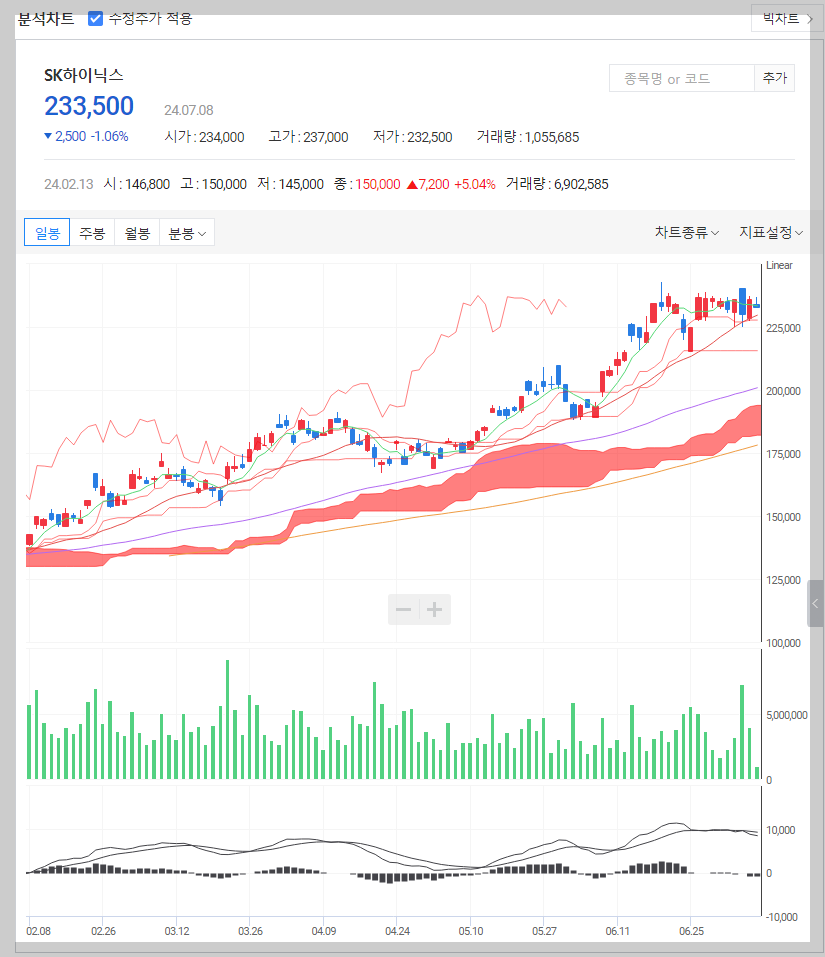This screenshot has width=825, height=957.
Task: Open the 지표설정 dropdown
Action: tap(771, 233)
